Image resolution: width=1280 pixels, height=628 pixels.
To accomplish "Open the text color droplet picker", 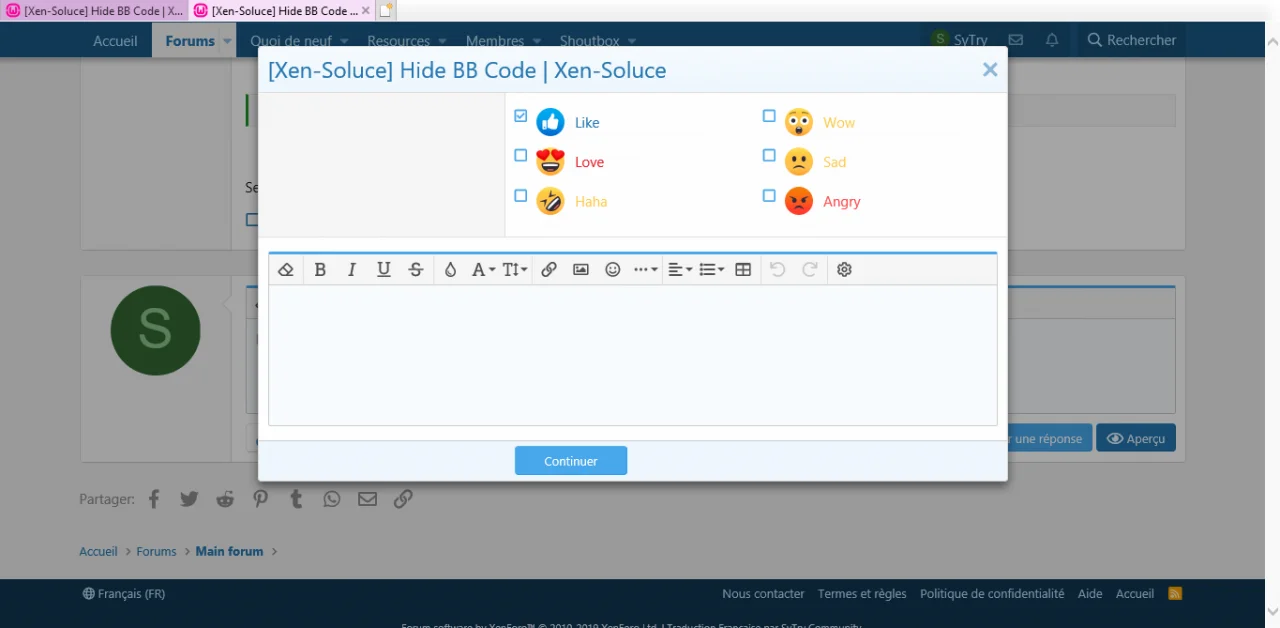I will pos(451,269).
